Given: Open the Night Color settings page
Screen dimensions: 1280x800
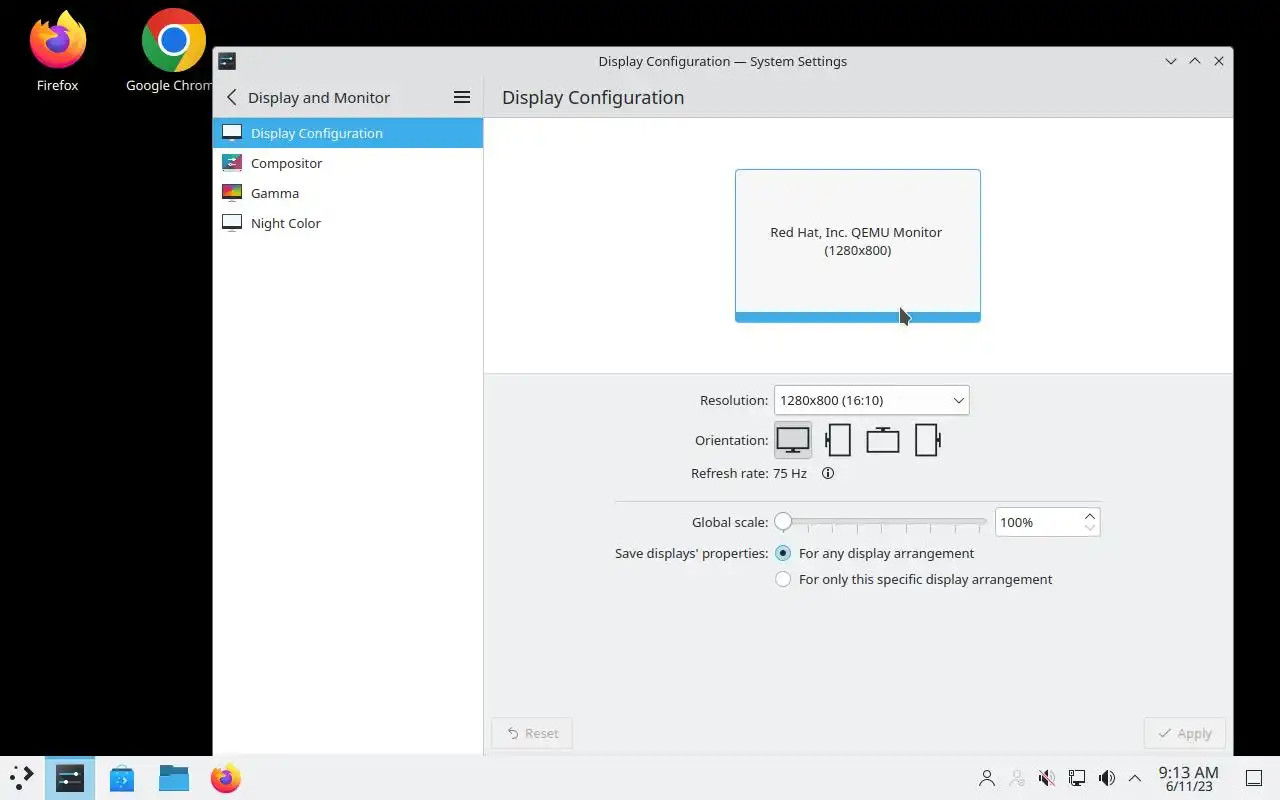Looking at the screenshot, I should [x=348, y=223].
